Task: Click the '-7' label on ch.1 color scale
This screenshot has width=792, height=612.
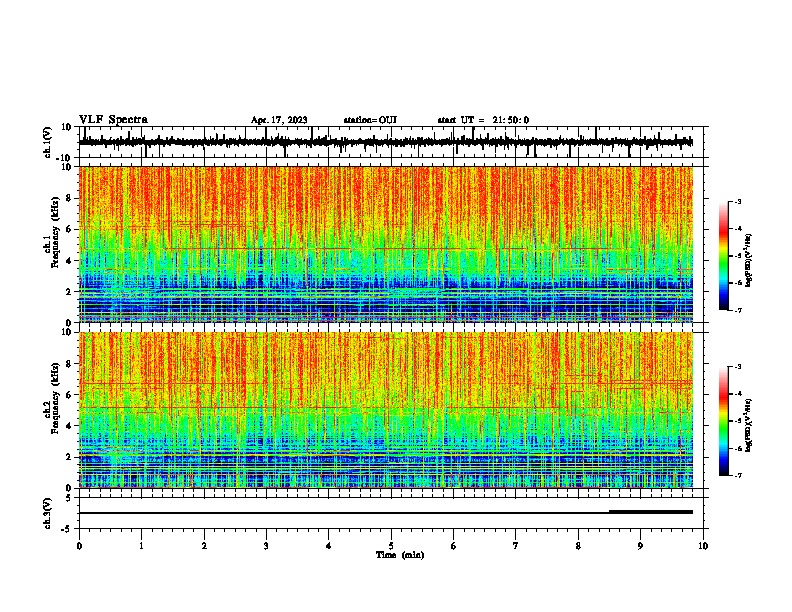Action: [737, 310]
